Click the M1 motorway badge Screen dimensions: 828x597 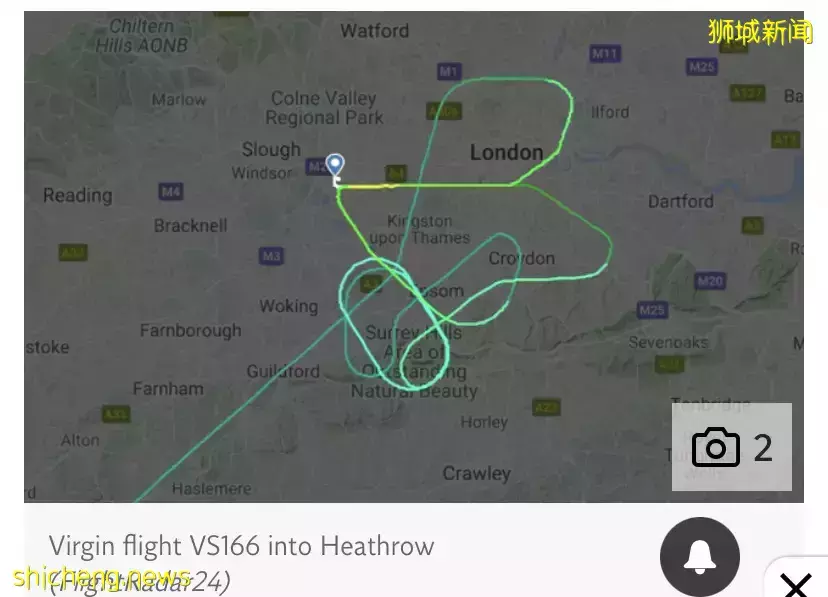click(x=449, y=71)
